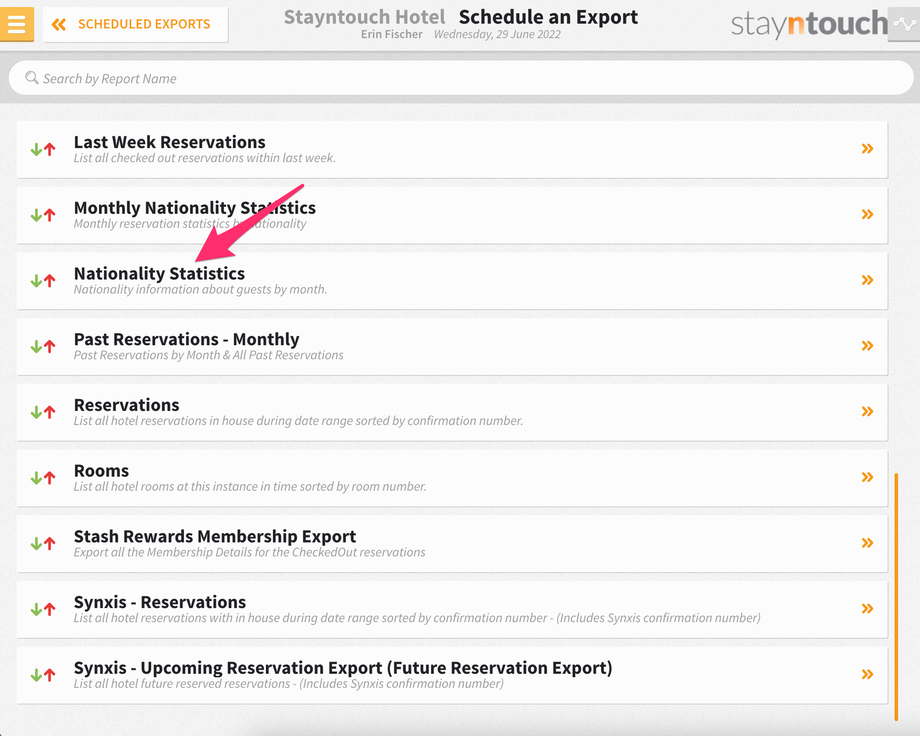Click the Schedule an Export page title

pos(548,17)
